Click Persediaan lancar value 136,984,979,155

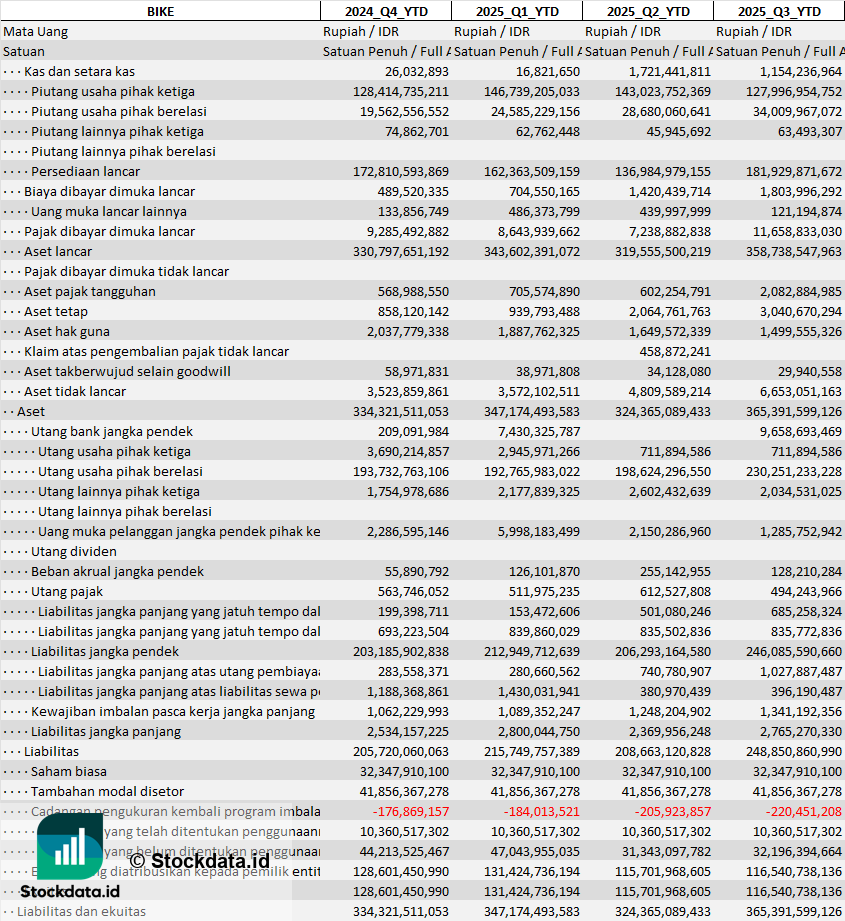point(662,172)
